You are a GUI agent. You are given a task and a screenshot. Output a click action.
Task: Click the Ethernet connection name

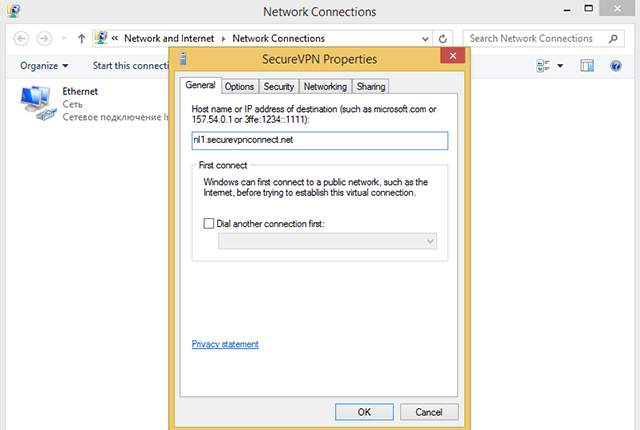pyautogui.click(x=80, y=91)
